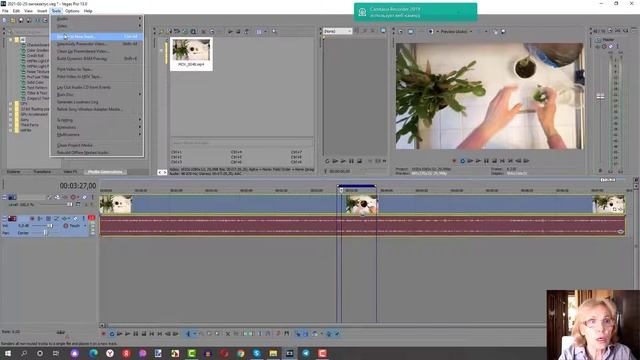Toggle loop playback in preview transport

pos(462,161)
